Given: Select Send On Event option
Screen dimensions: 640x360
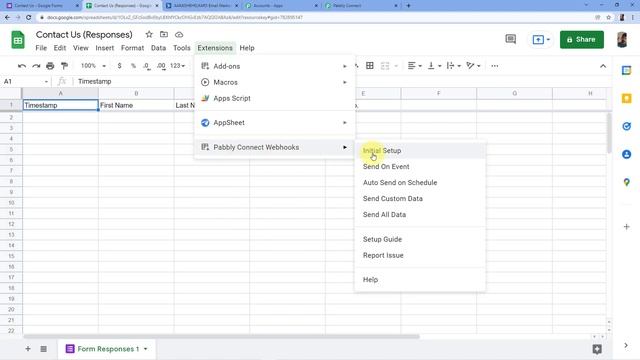Looking at the screenshot, I should point(420,167).
